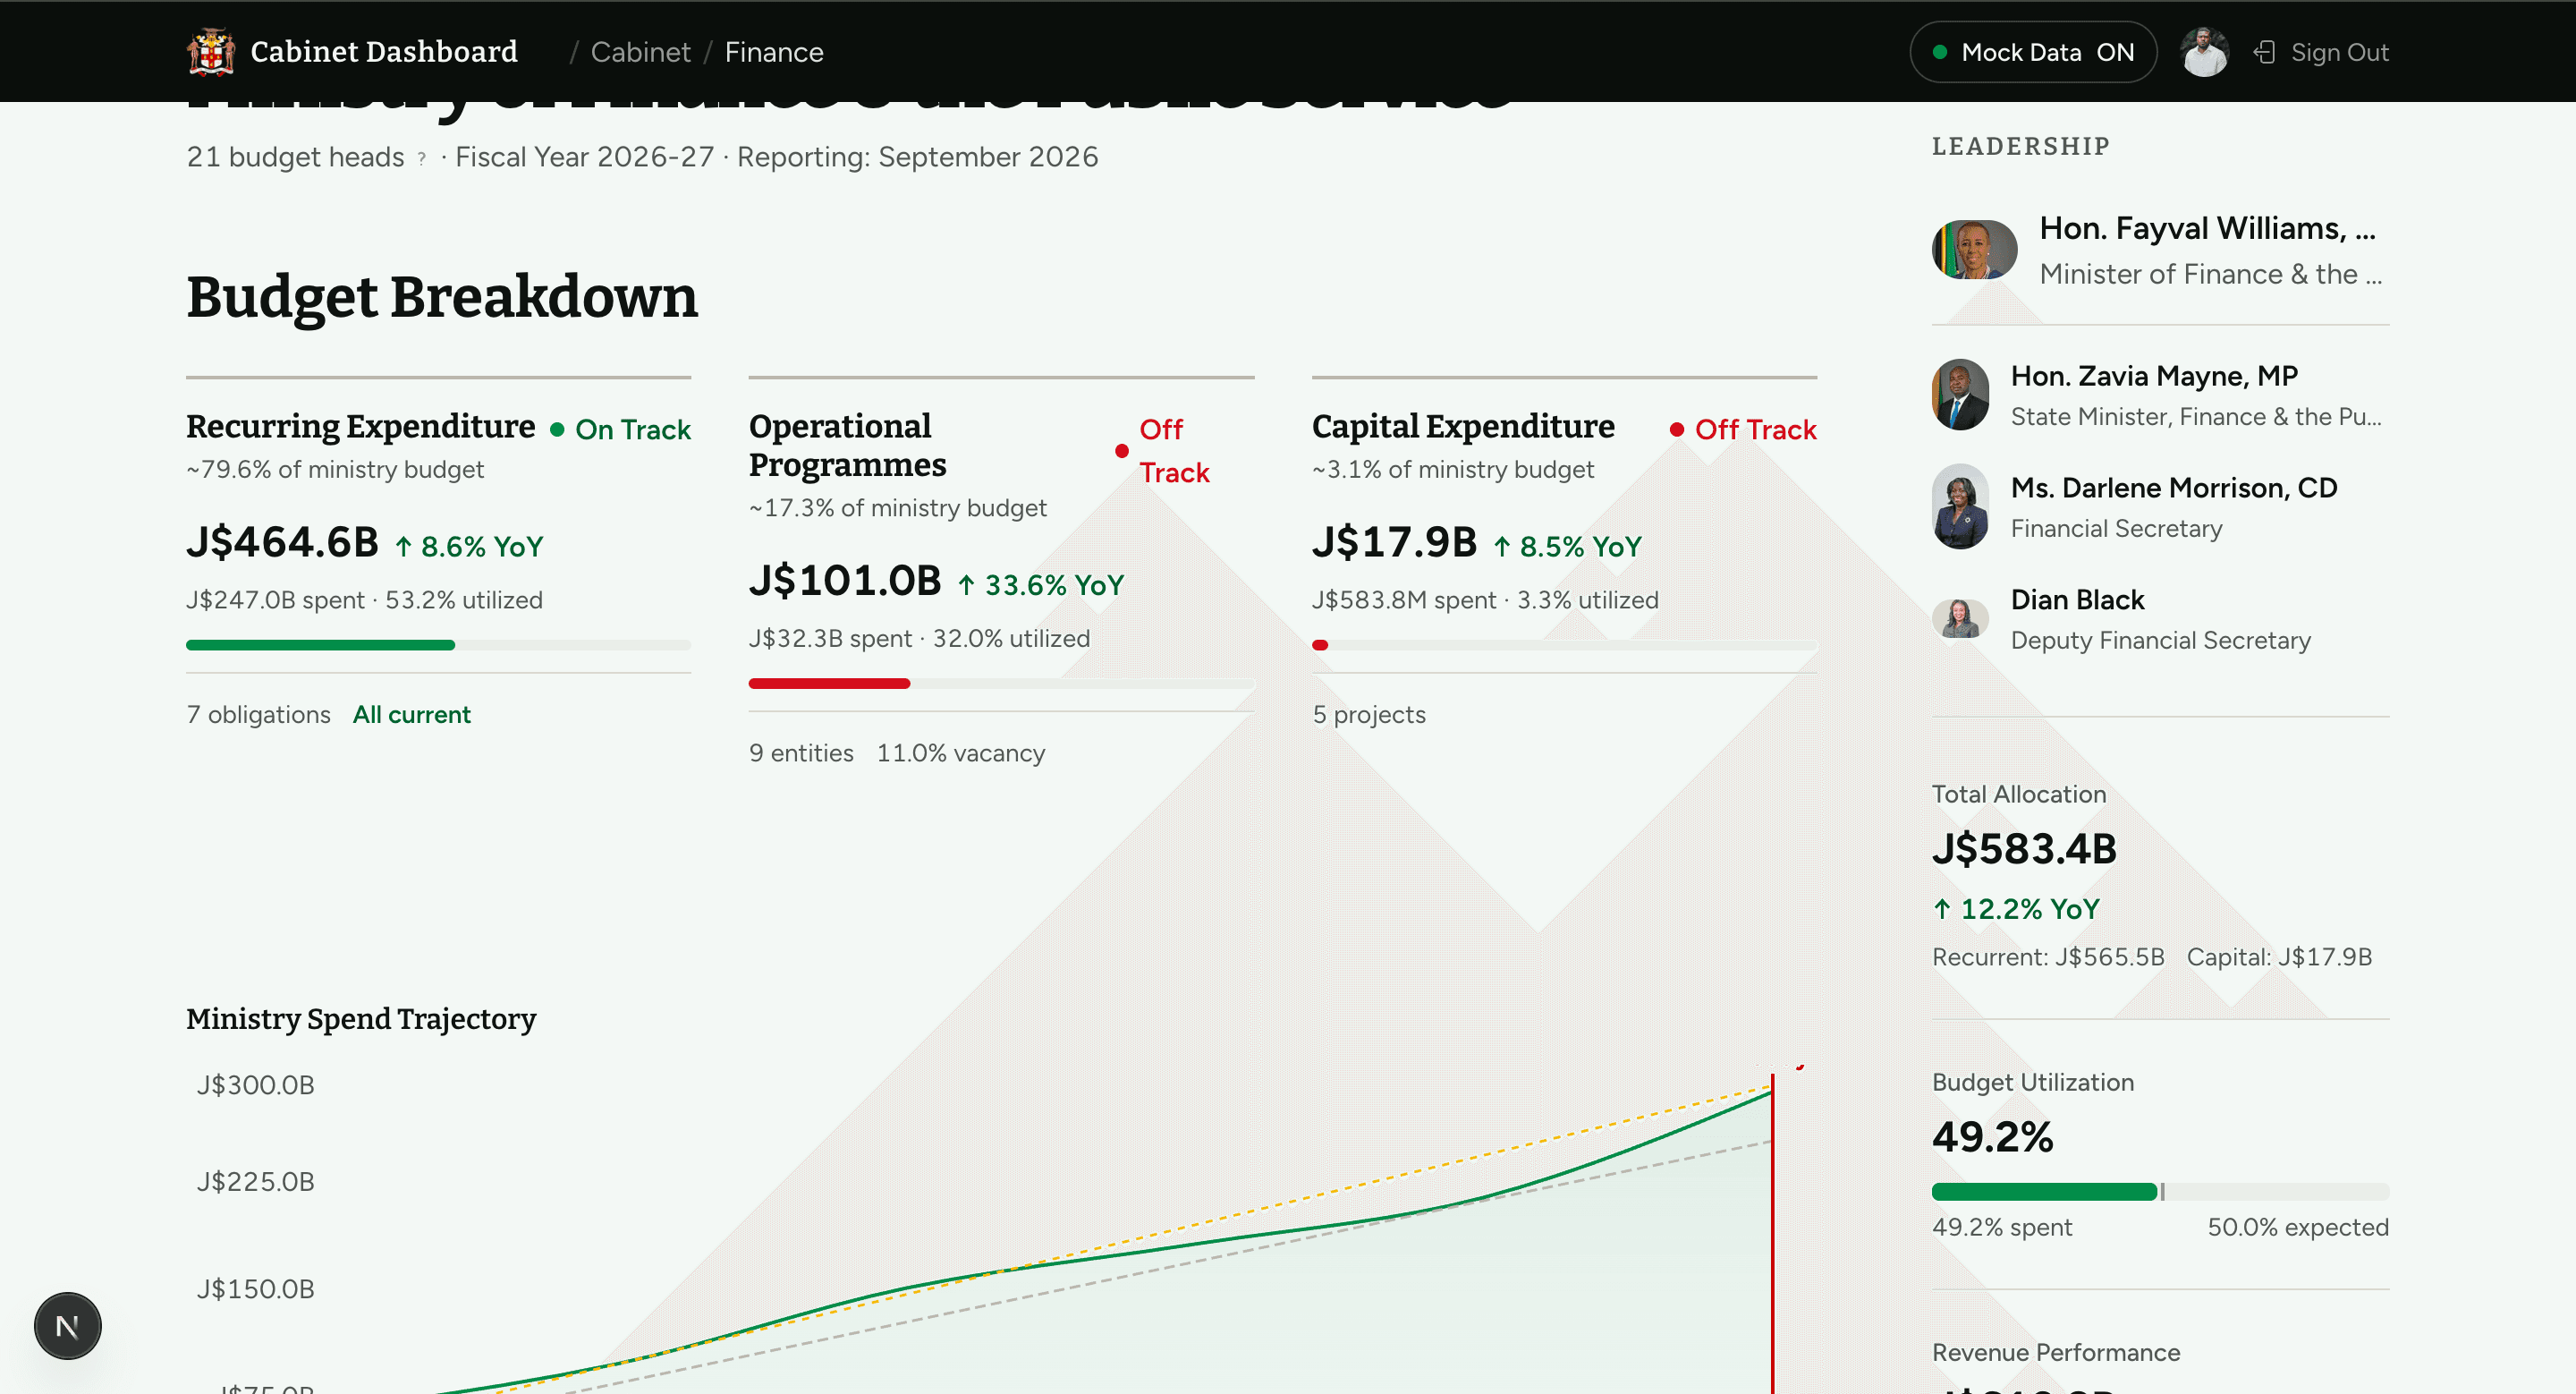
Task: Click the green On Track status
Action: pyautogui.click(x=620, y=430)
